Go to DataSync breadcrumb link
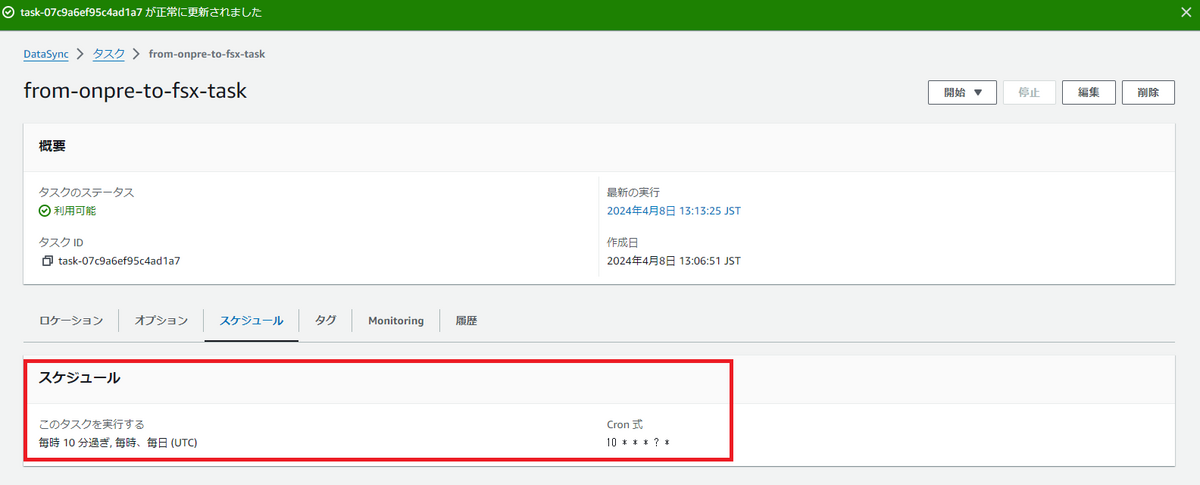This screenshot has width=1200, height=485. pyautogui.click(x=46, y=53)
